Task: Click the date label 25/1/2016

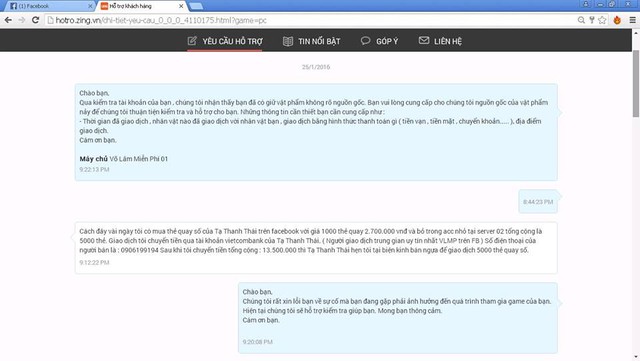Action: pyautogui.click(x=316, y=67)
